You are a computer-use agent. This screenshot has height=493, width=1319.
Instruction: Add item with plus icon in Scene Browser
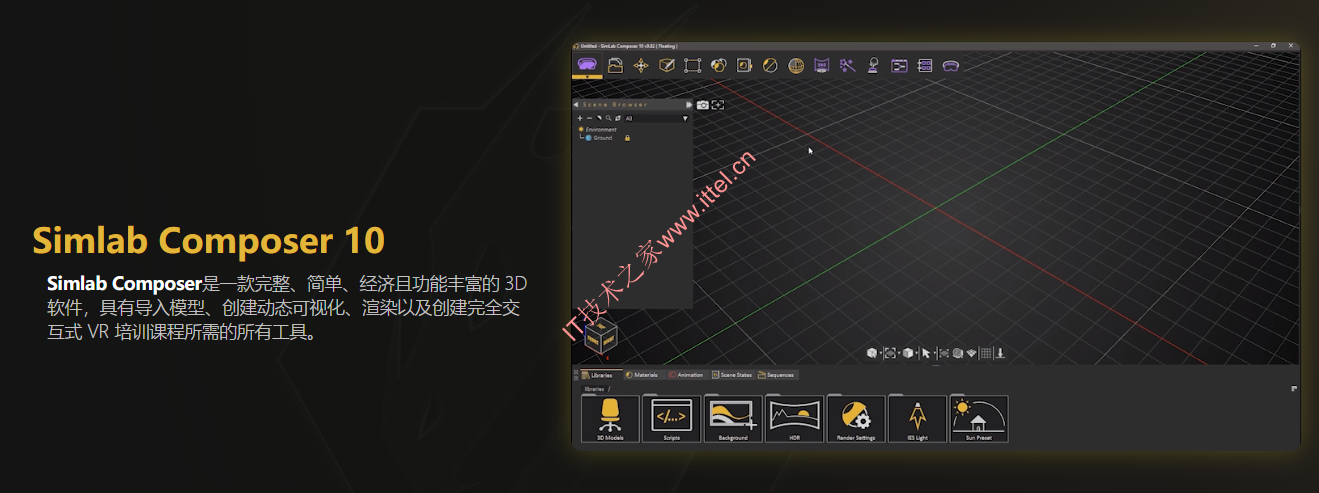[x=580, y=118]
